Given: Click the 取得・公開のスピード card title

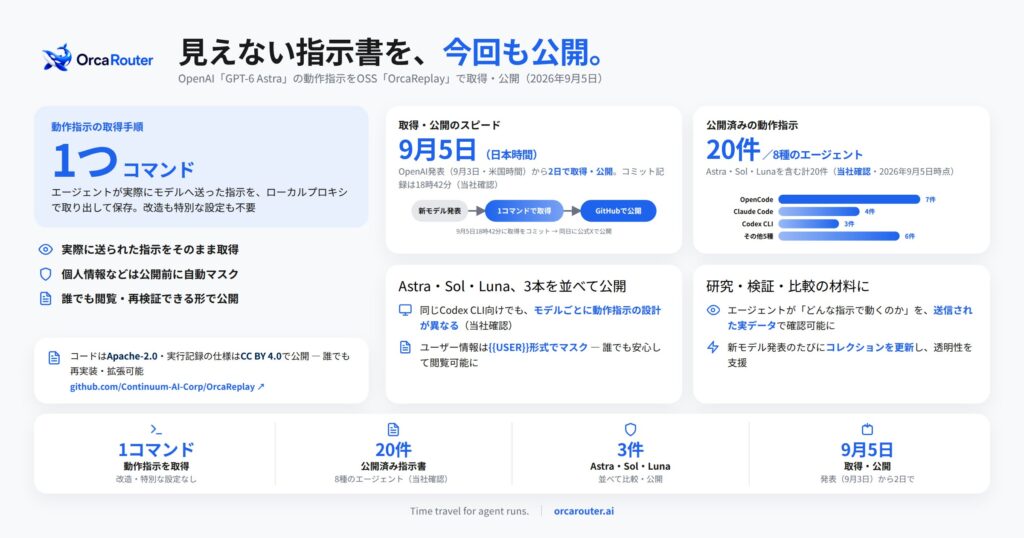Looking at the screenshot, I should click(x=449, y=125).
